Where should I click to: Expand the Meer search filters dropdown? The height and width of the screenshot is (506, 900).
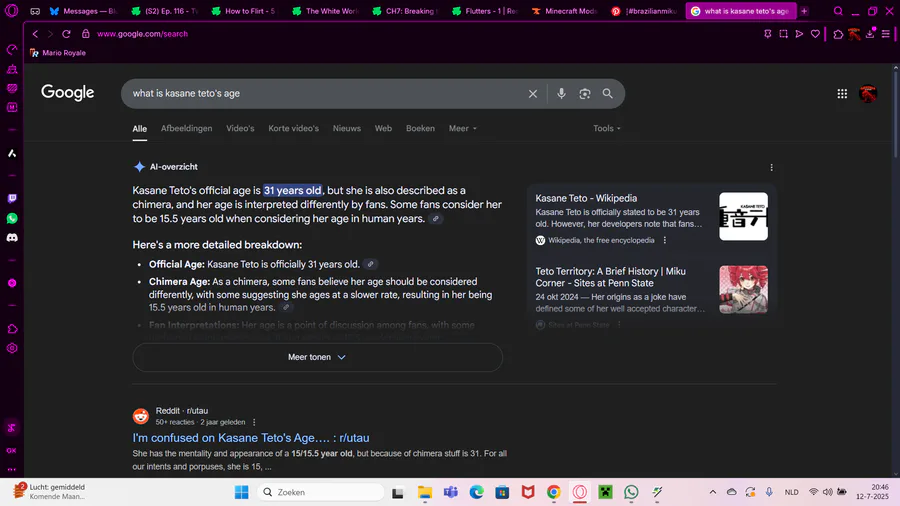tap(463, 129)
